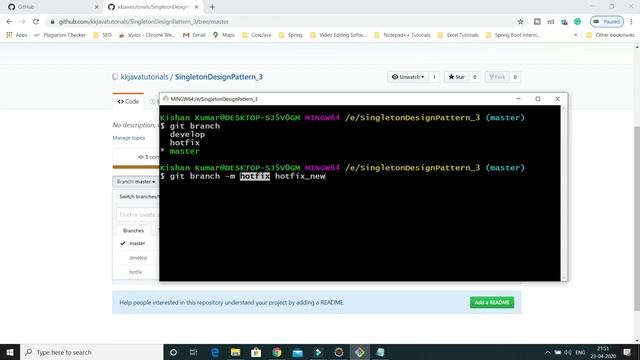Expand the Branch: master dropdown
The image size is (640, 360).
click(x=136, y=182)
